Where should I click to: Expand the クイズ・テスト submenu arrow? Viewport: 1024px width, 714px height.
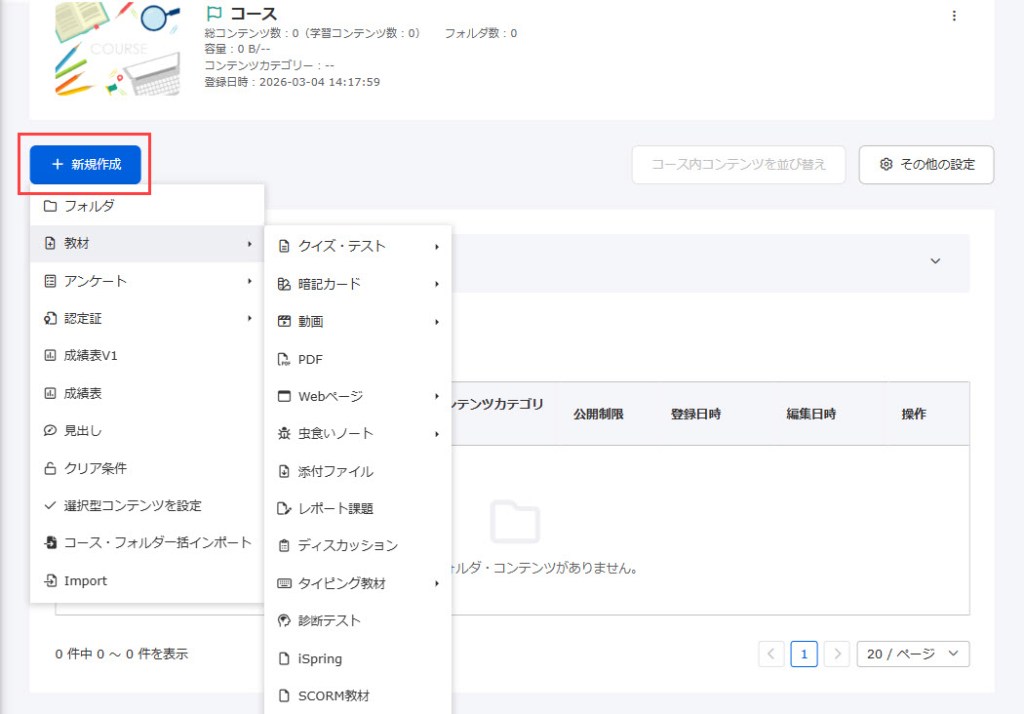pos(437,246)
